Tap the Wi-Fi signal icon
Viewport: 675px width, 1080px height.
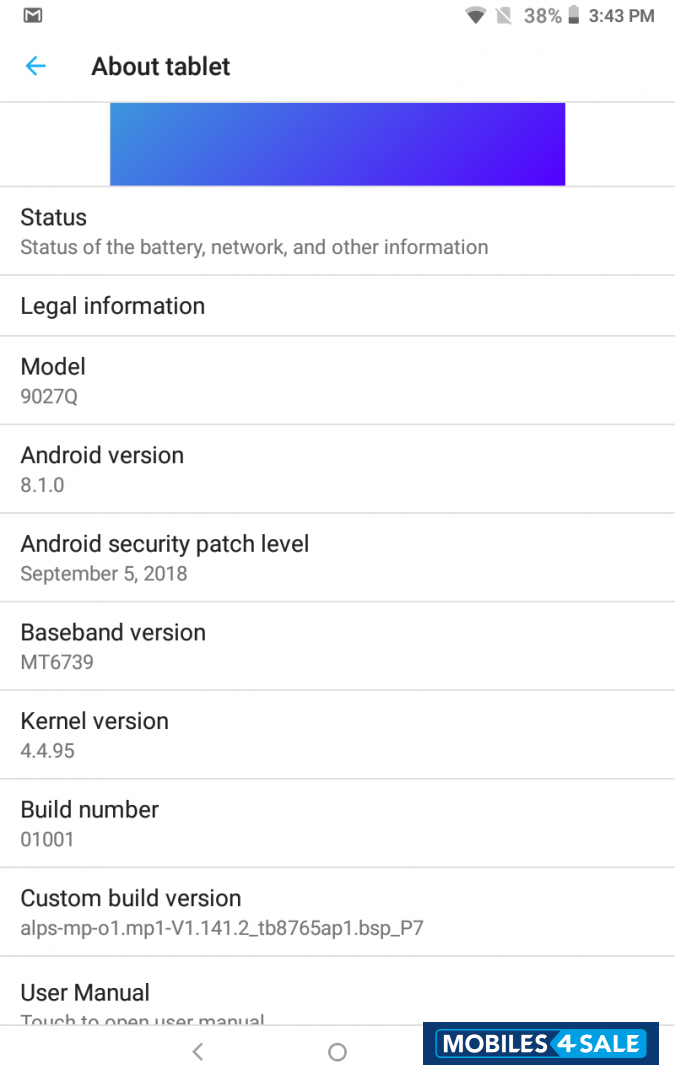(475, 16)
